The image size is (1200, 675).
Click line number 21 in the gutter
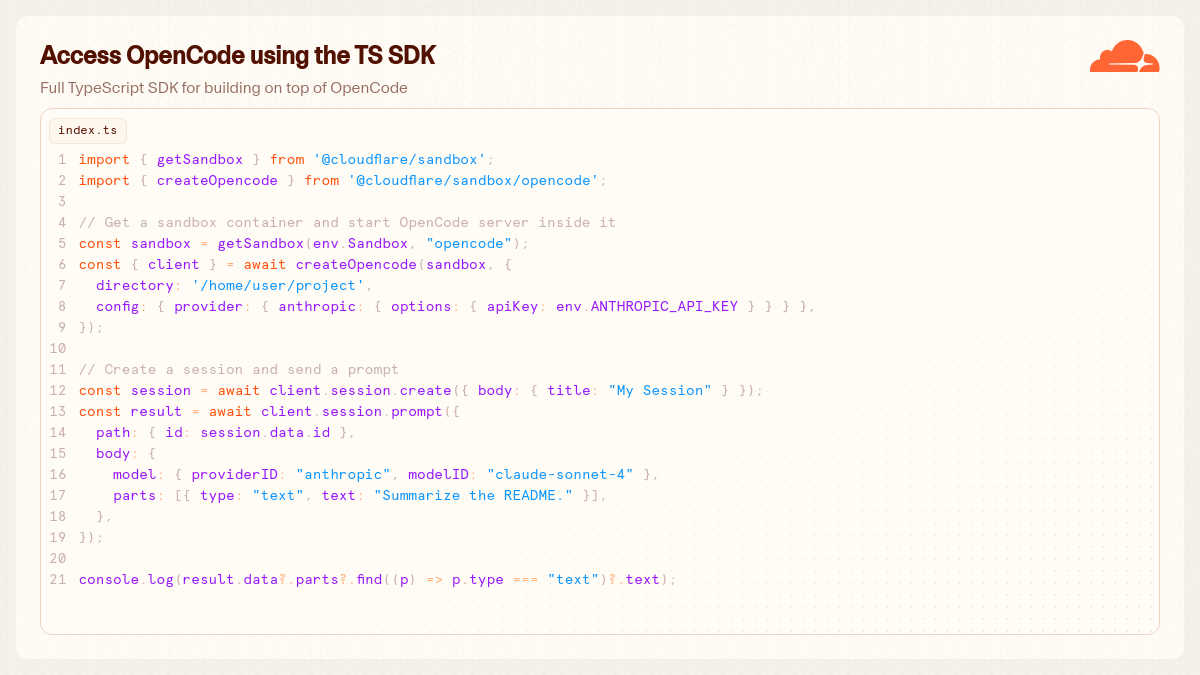[x=58, y=580]
